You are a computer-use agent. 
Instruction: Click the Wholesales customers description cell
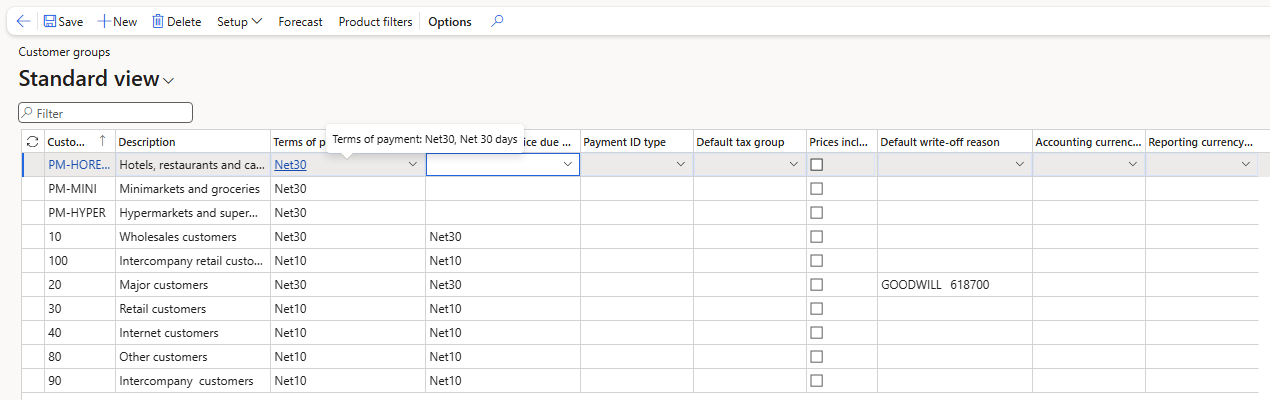[193, 237]
